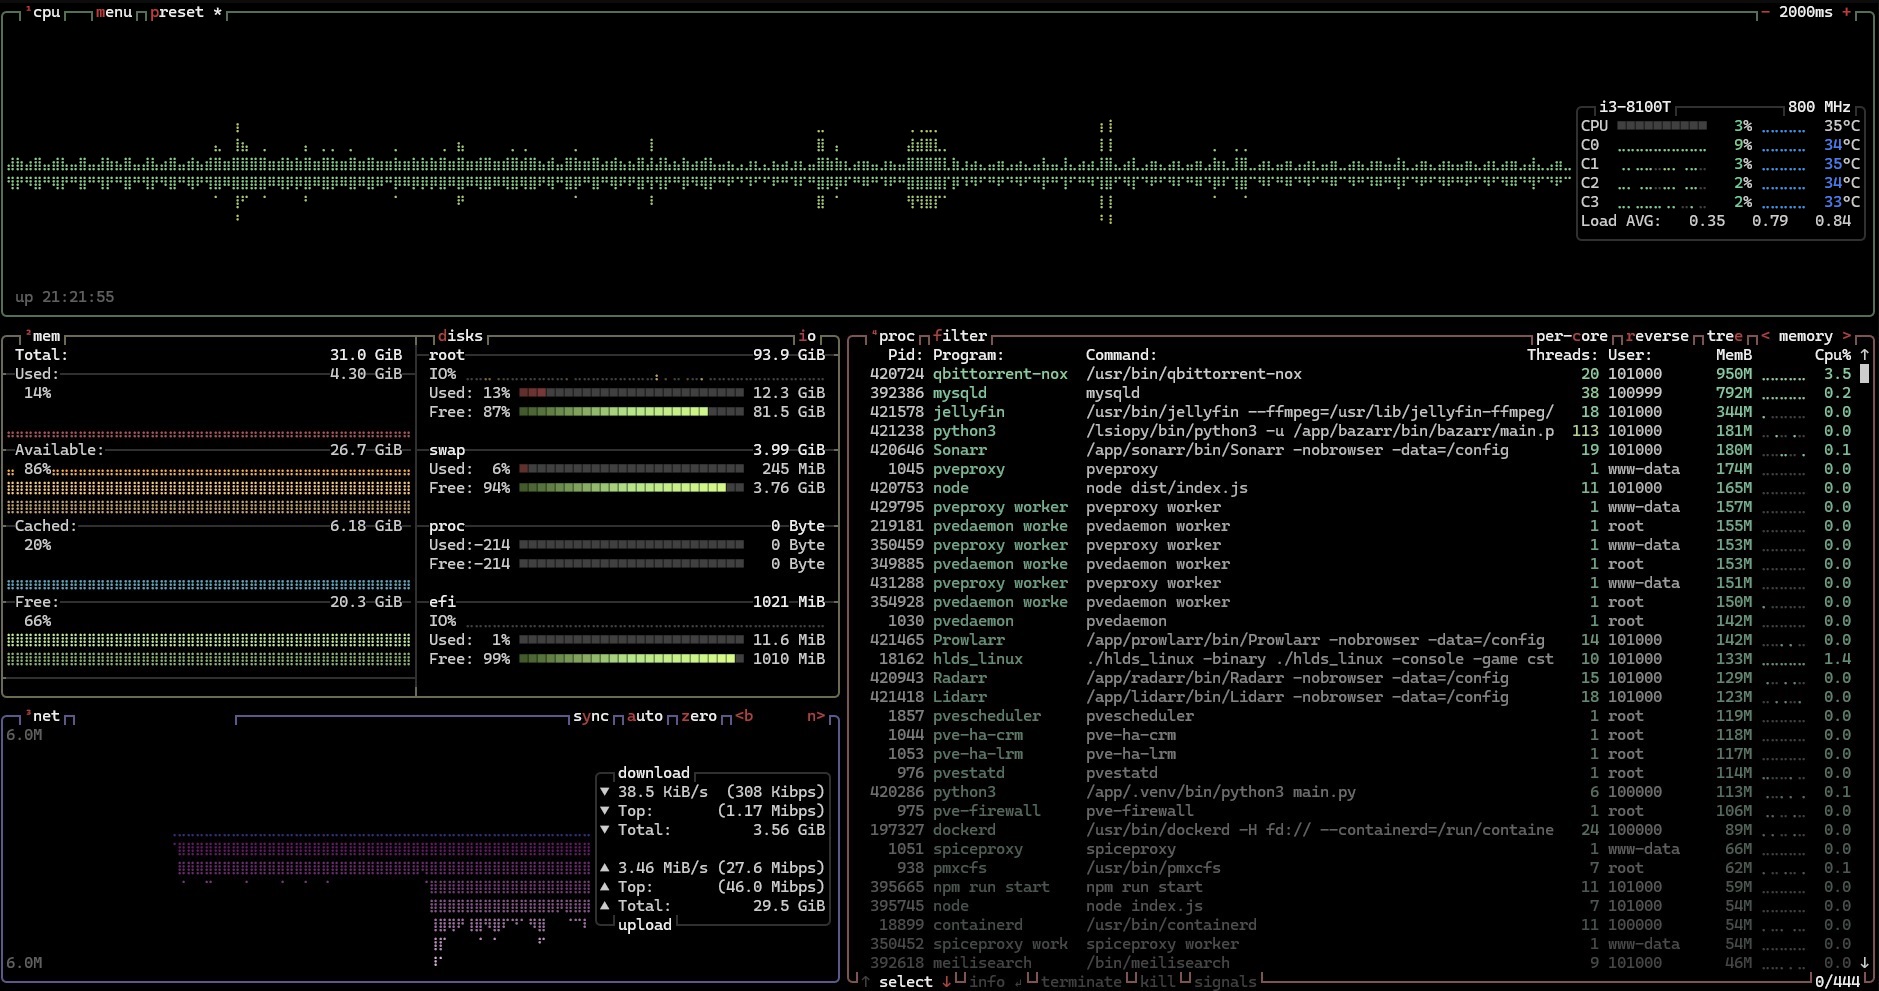Open the process filter field
This screenshot has width=1879, height=991.
[x=960, y=336]
